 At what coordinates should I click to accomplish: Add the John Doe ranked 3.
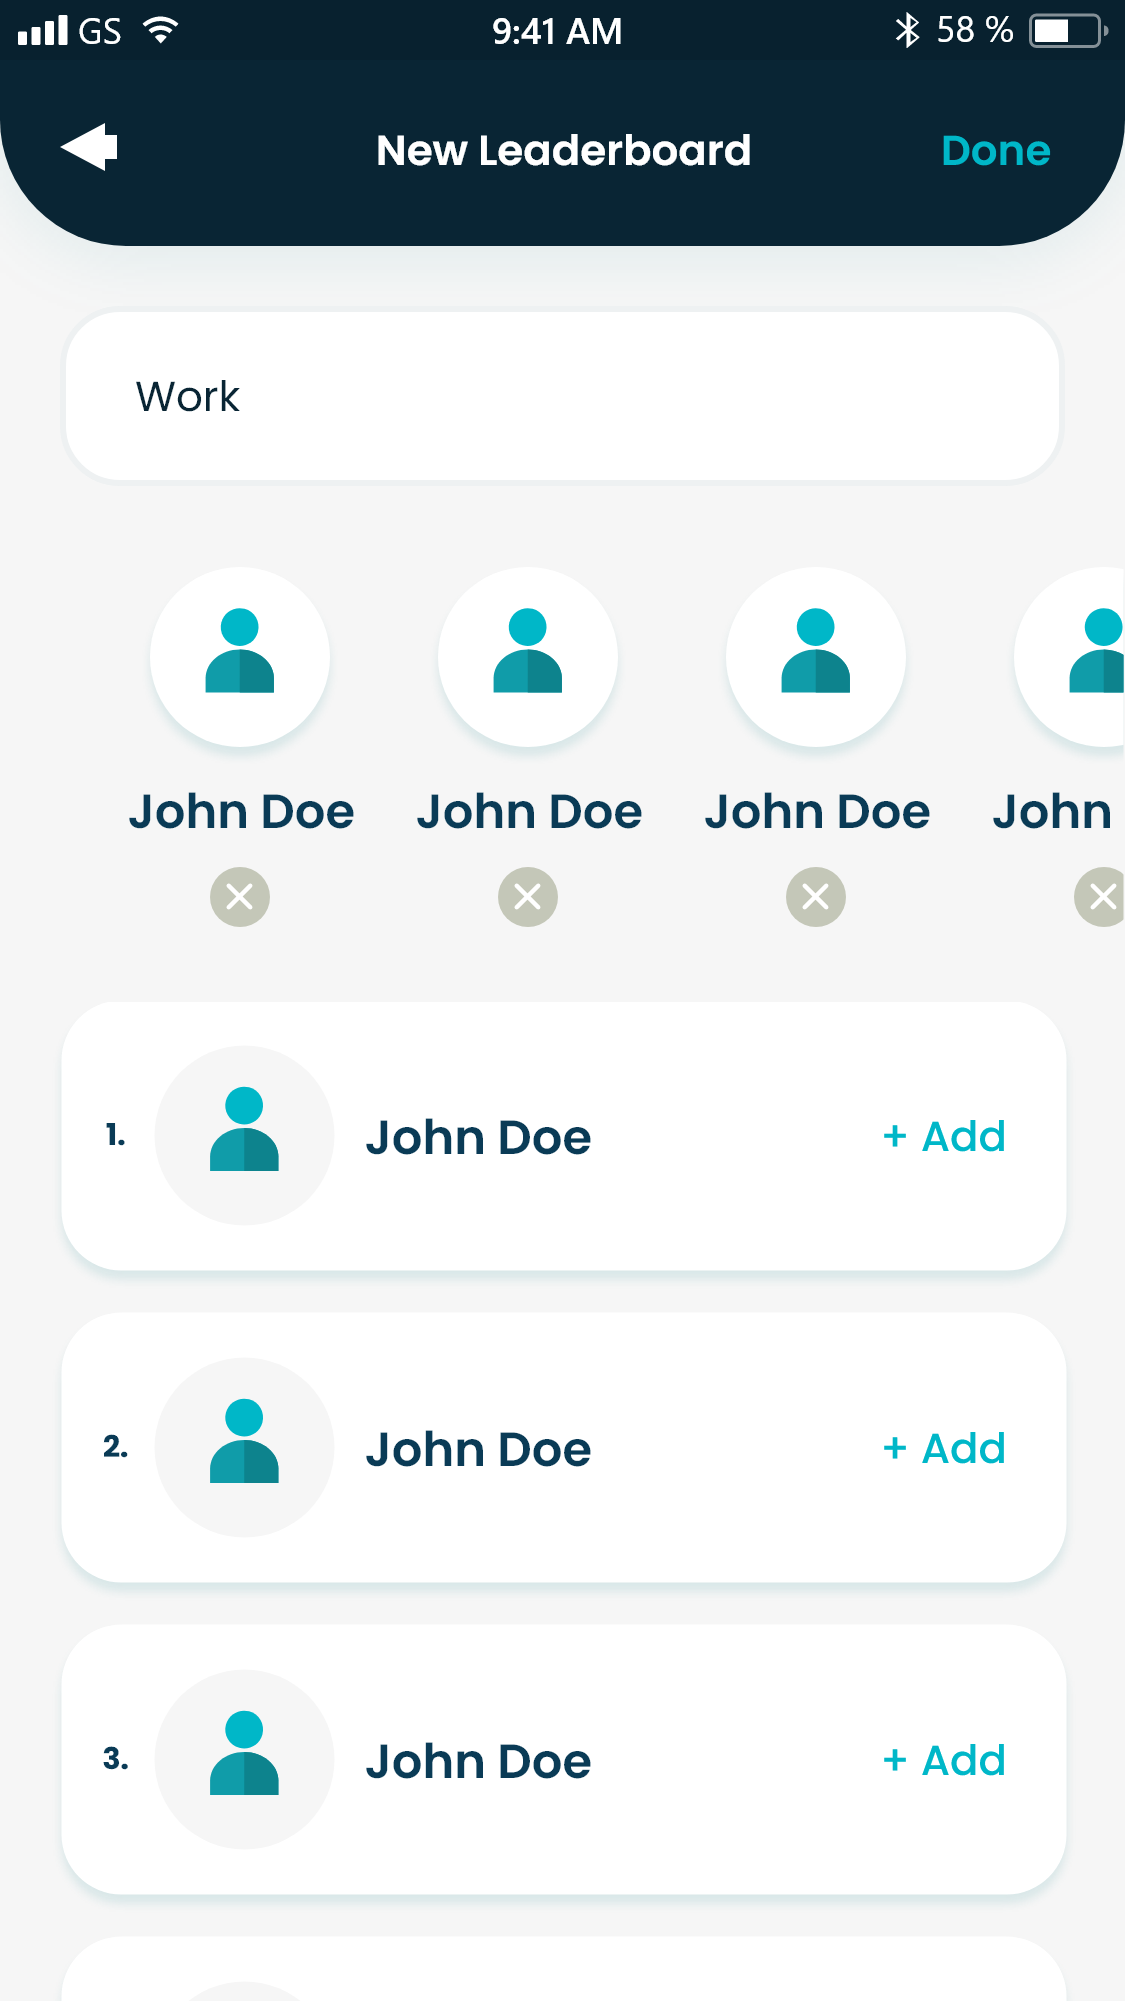click(x=944, y=1761)
